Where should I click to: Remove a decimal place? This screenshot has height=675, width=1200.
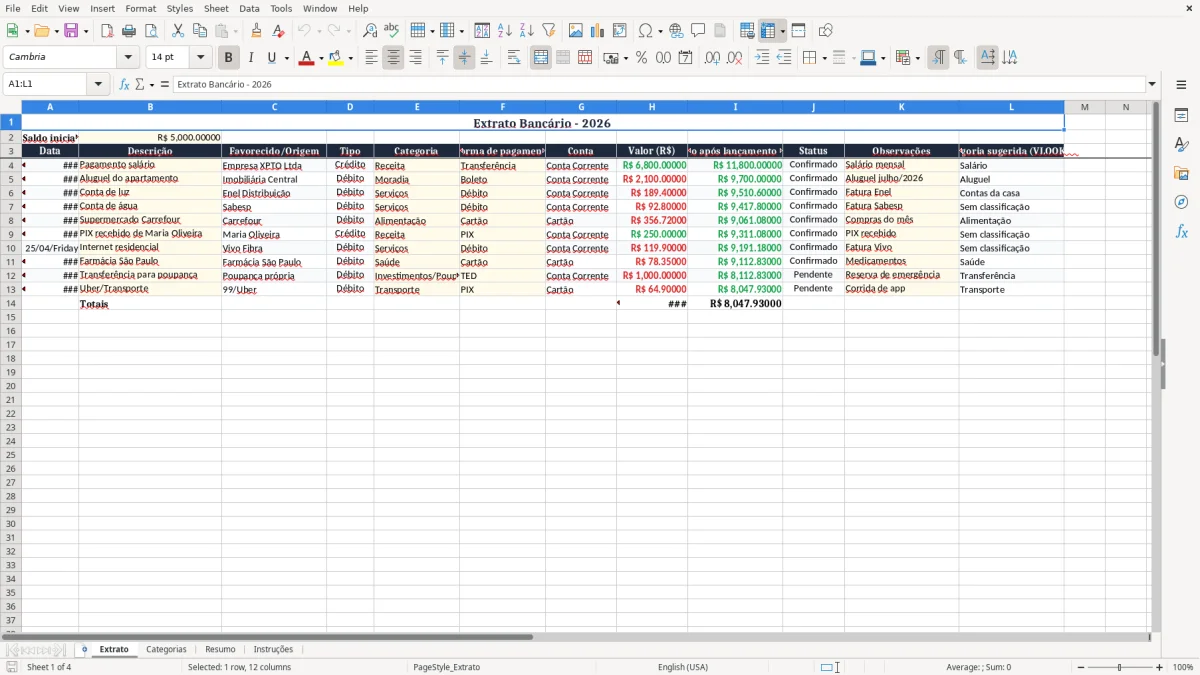click(x=734, y=58)
